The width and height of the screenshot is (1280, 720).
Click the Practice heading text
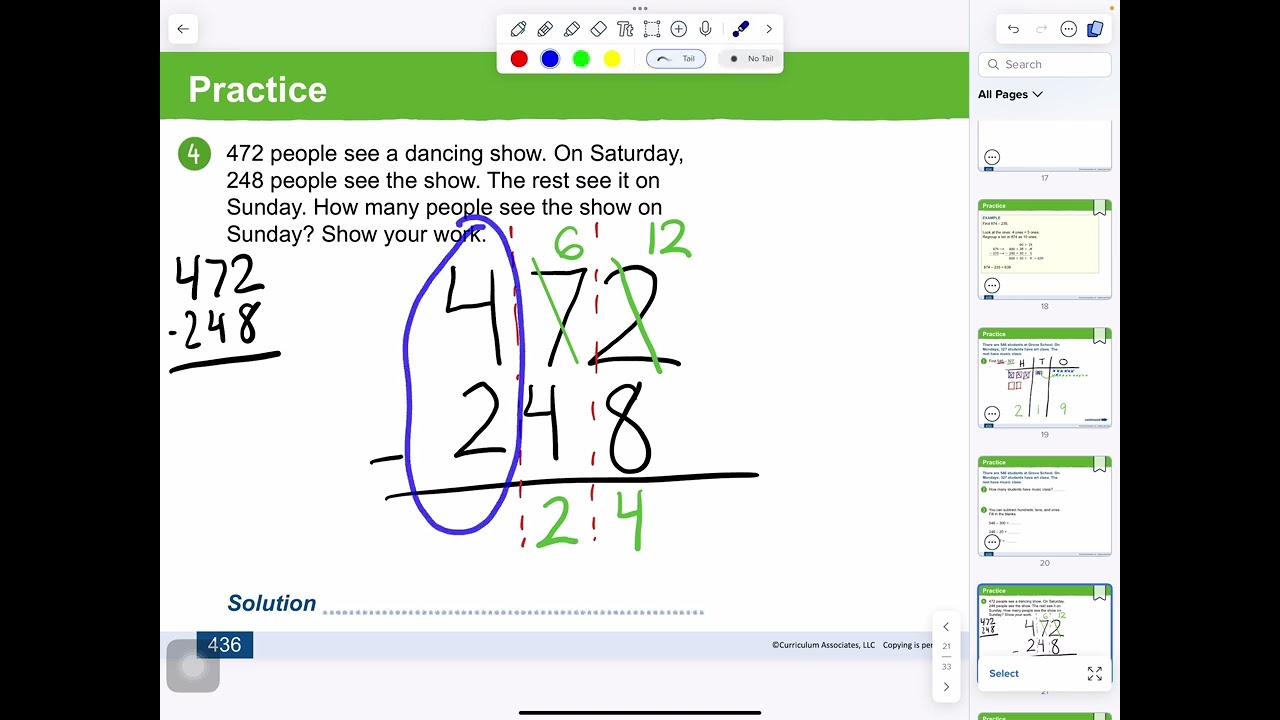click(x=257, y=90)
